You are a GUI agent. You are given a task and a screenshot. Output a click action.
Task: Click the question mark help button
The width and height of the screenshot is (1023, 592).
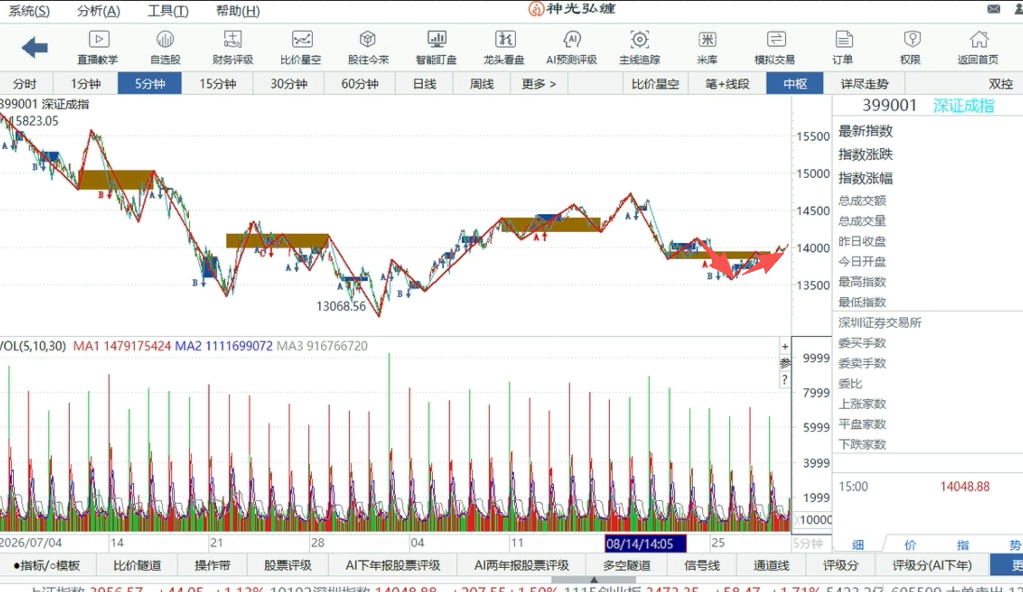pyautogui.click(x=785, y=380)
